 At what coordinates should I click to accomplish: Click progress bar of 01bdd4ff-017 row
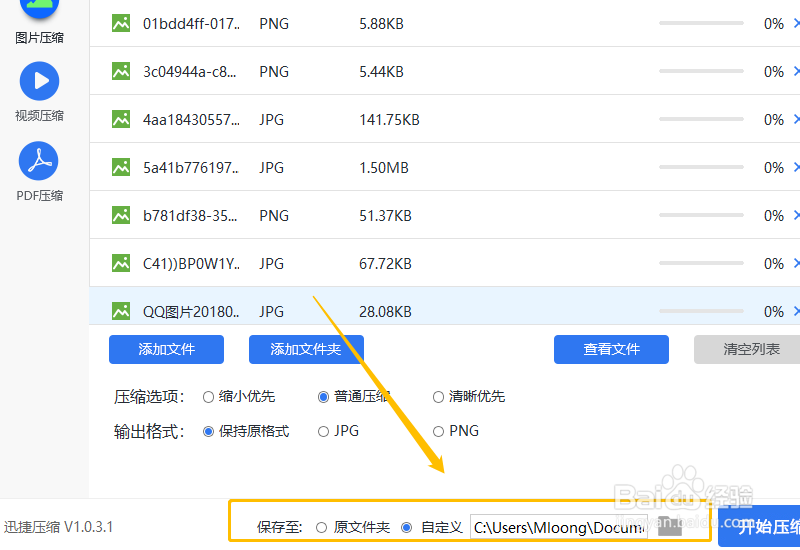pyautogui.click(x=702, y=23)
